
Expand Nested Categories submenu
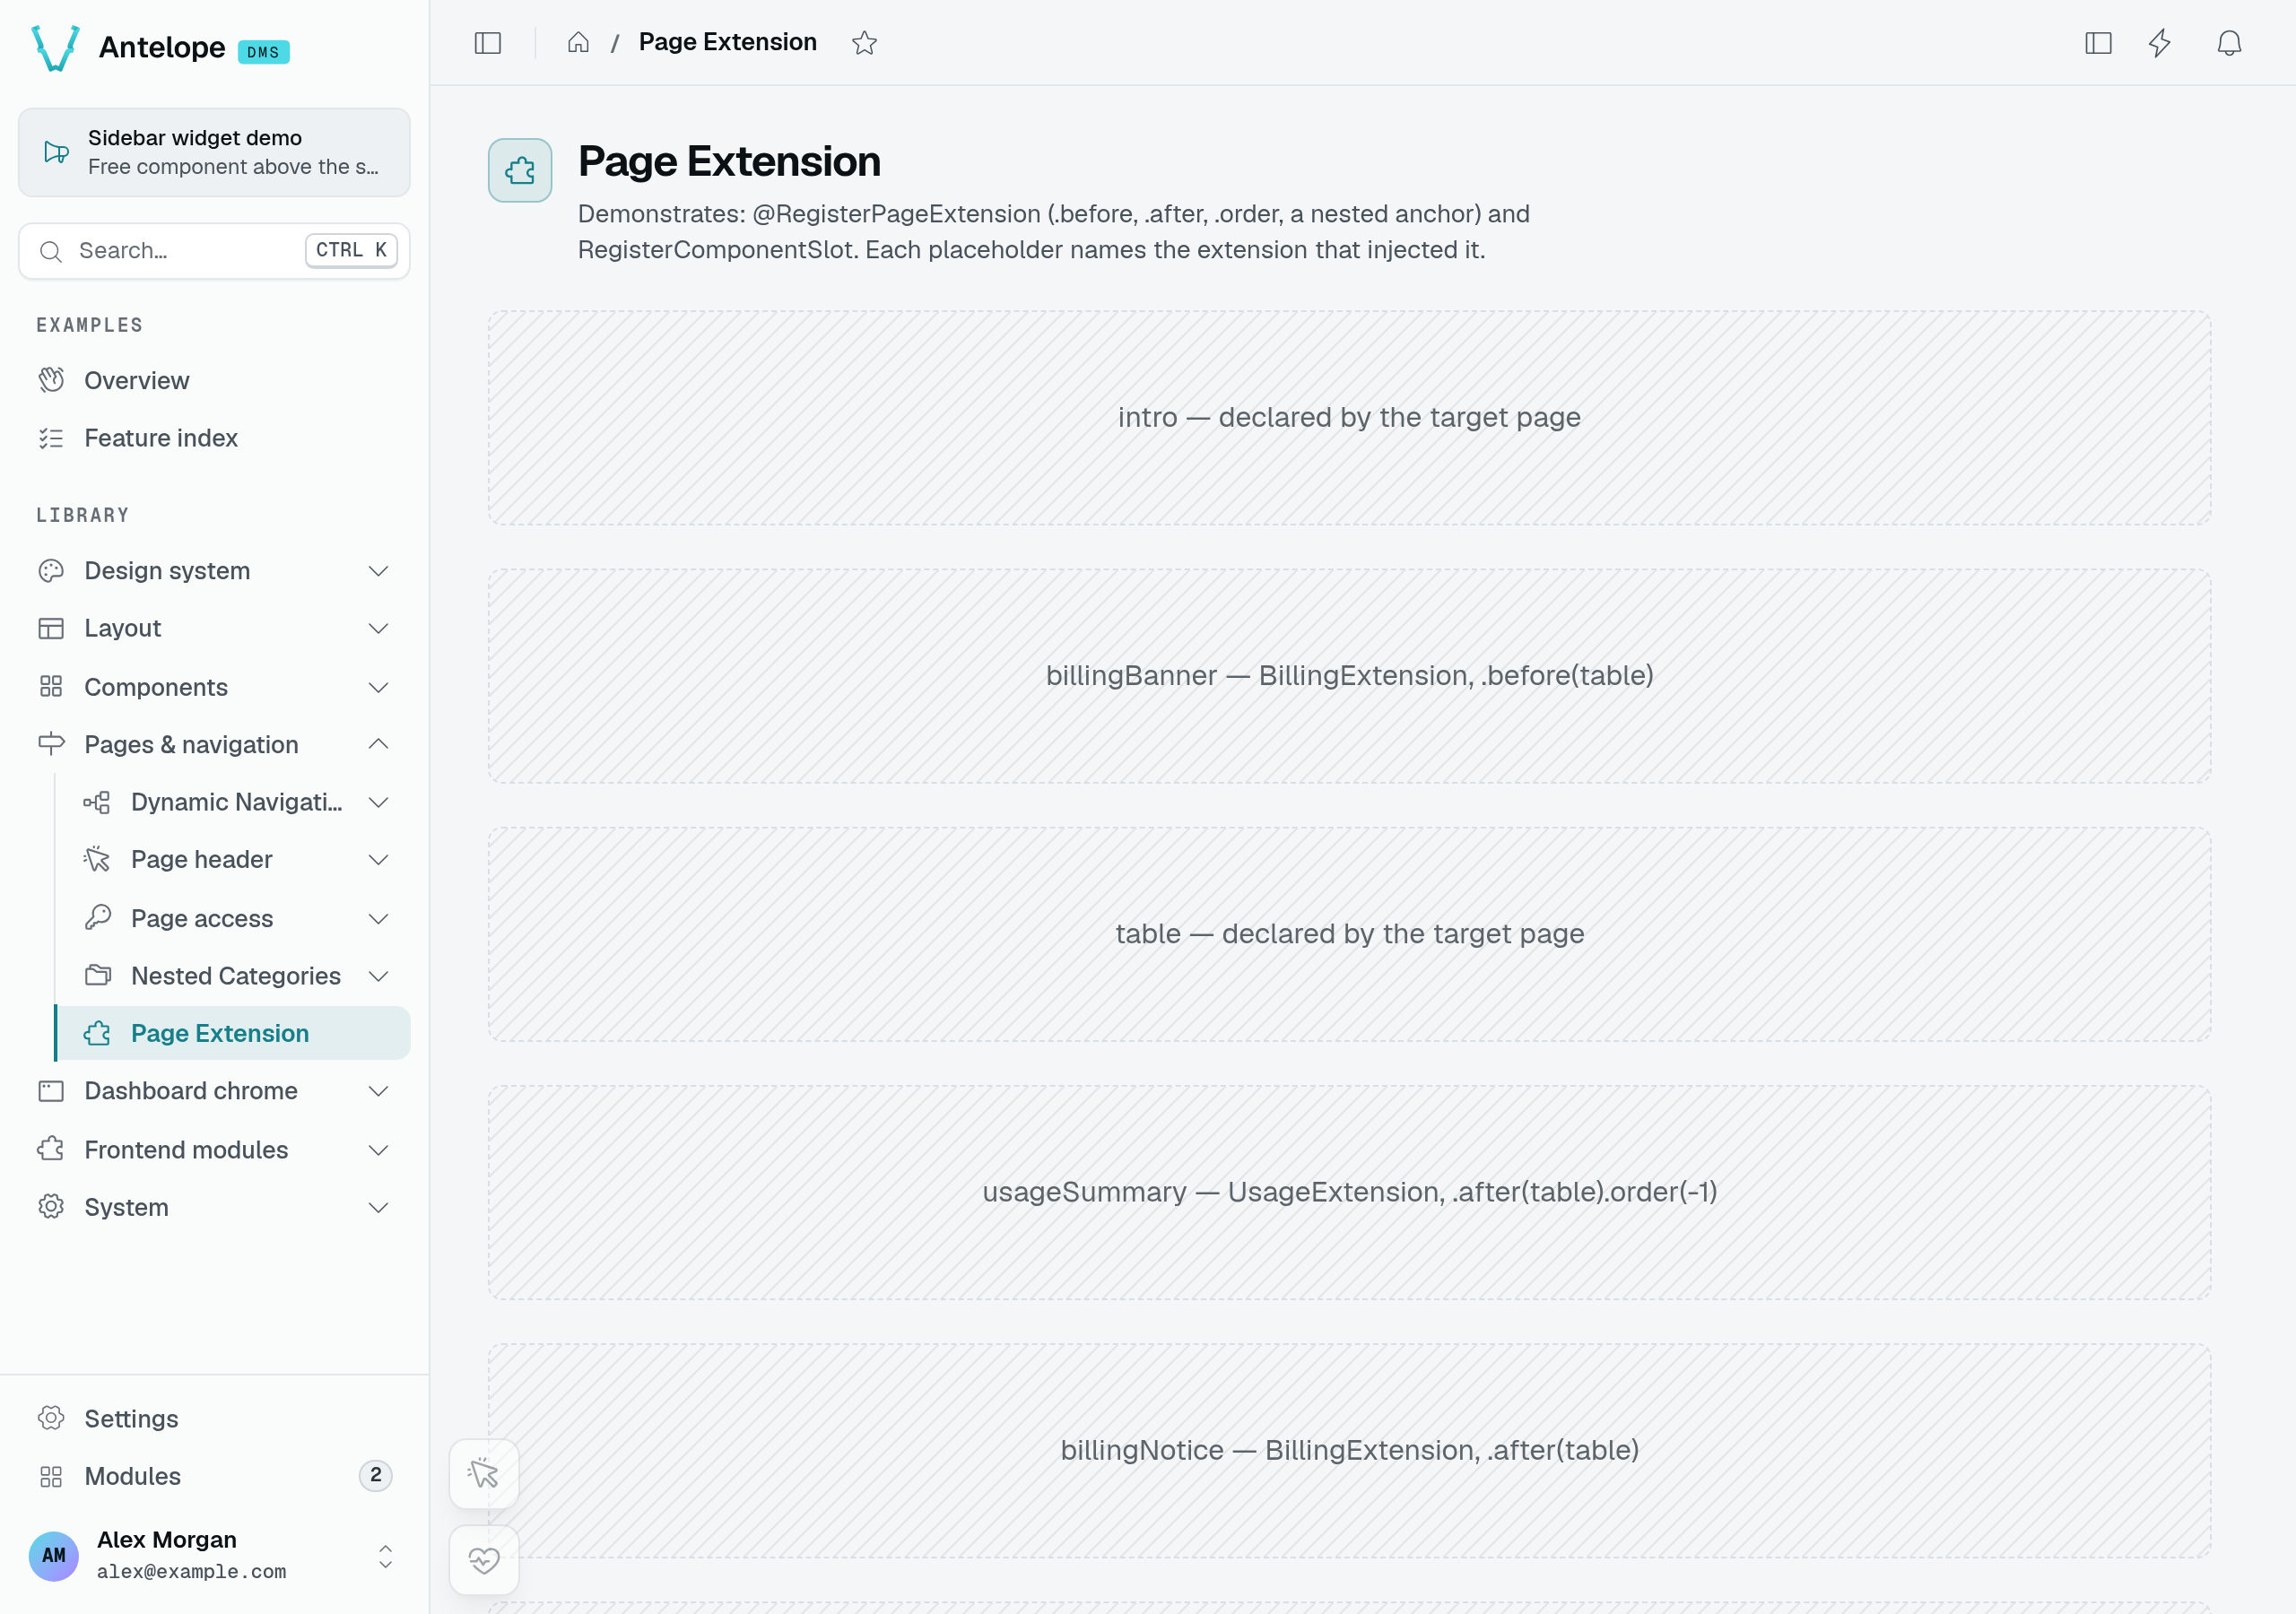234,975
